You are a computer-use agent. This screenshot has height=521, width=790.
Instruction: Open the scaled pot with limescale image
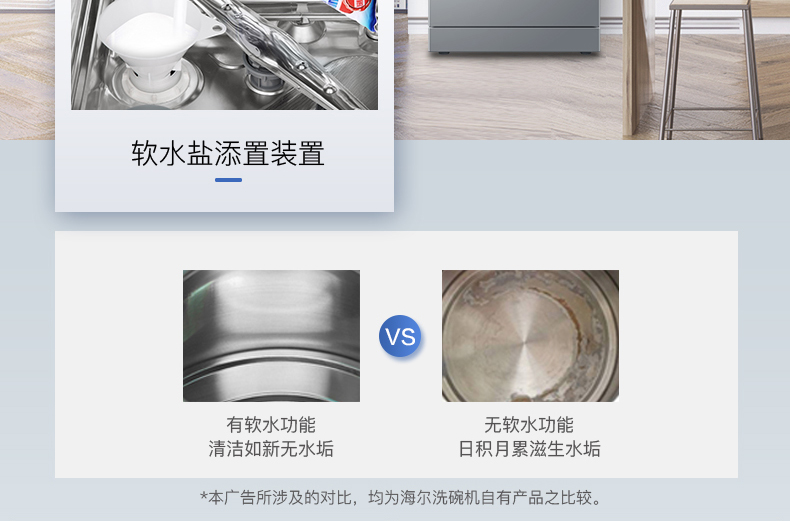[530, 336]
